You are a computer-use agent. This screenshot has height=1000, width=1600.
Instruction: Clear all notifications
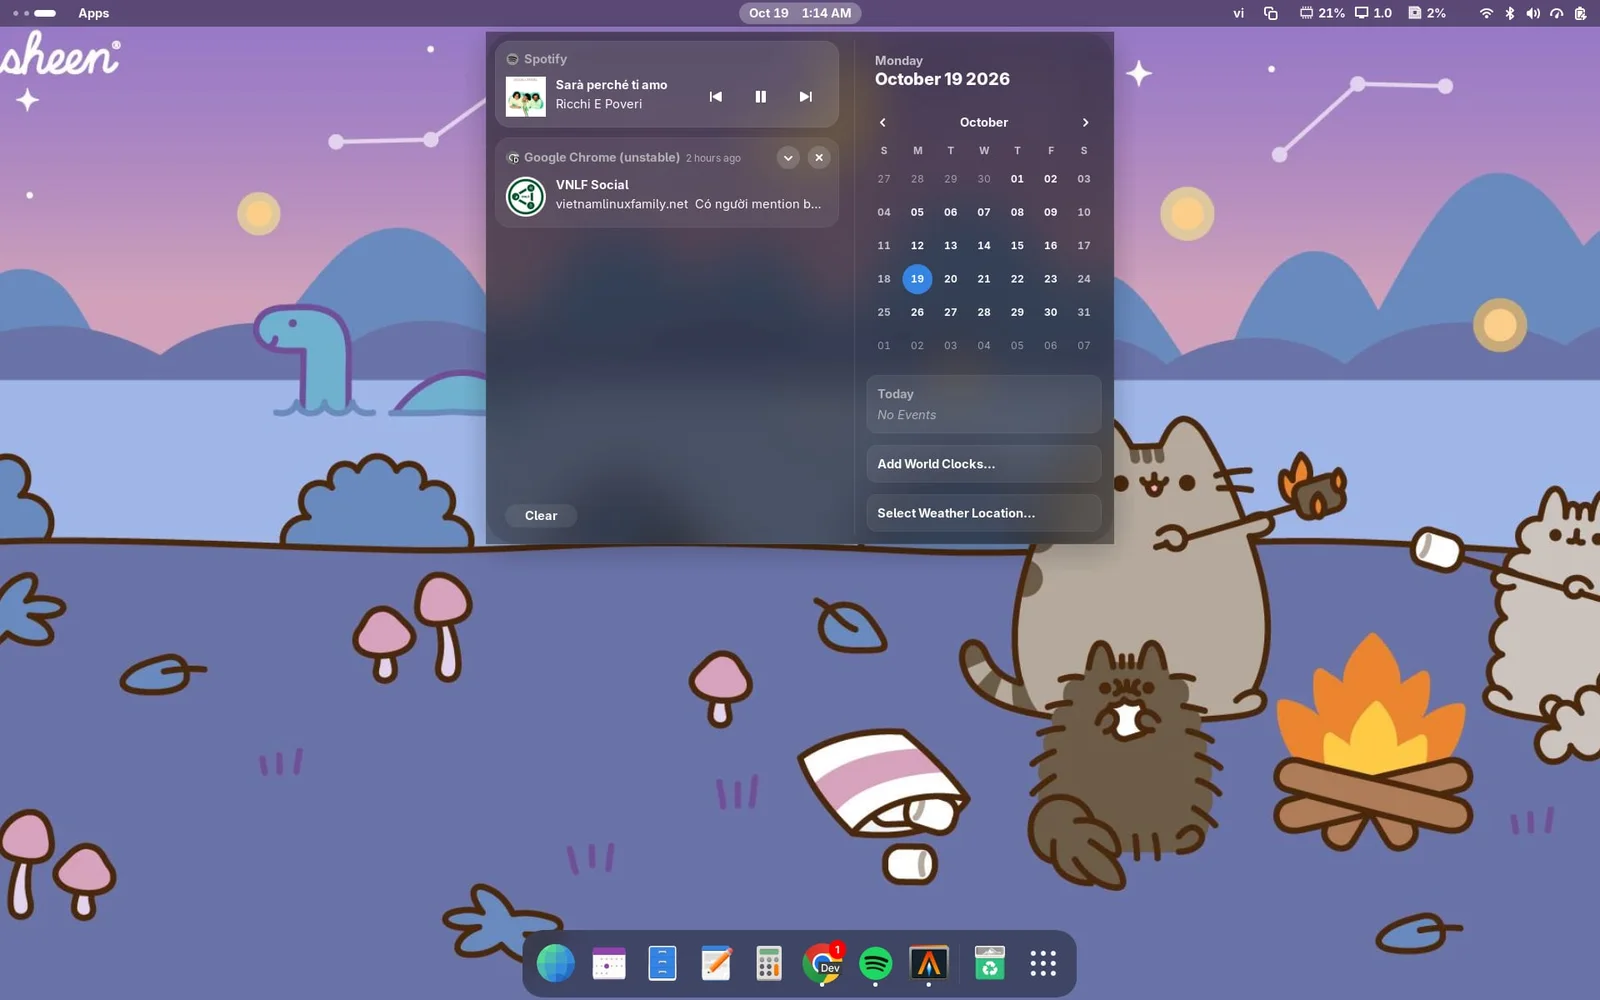pyautogui.click(x=541, y=516)
